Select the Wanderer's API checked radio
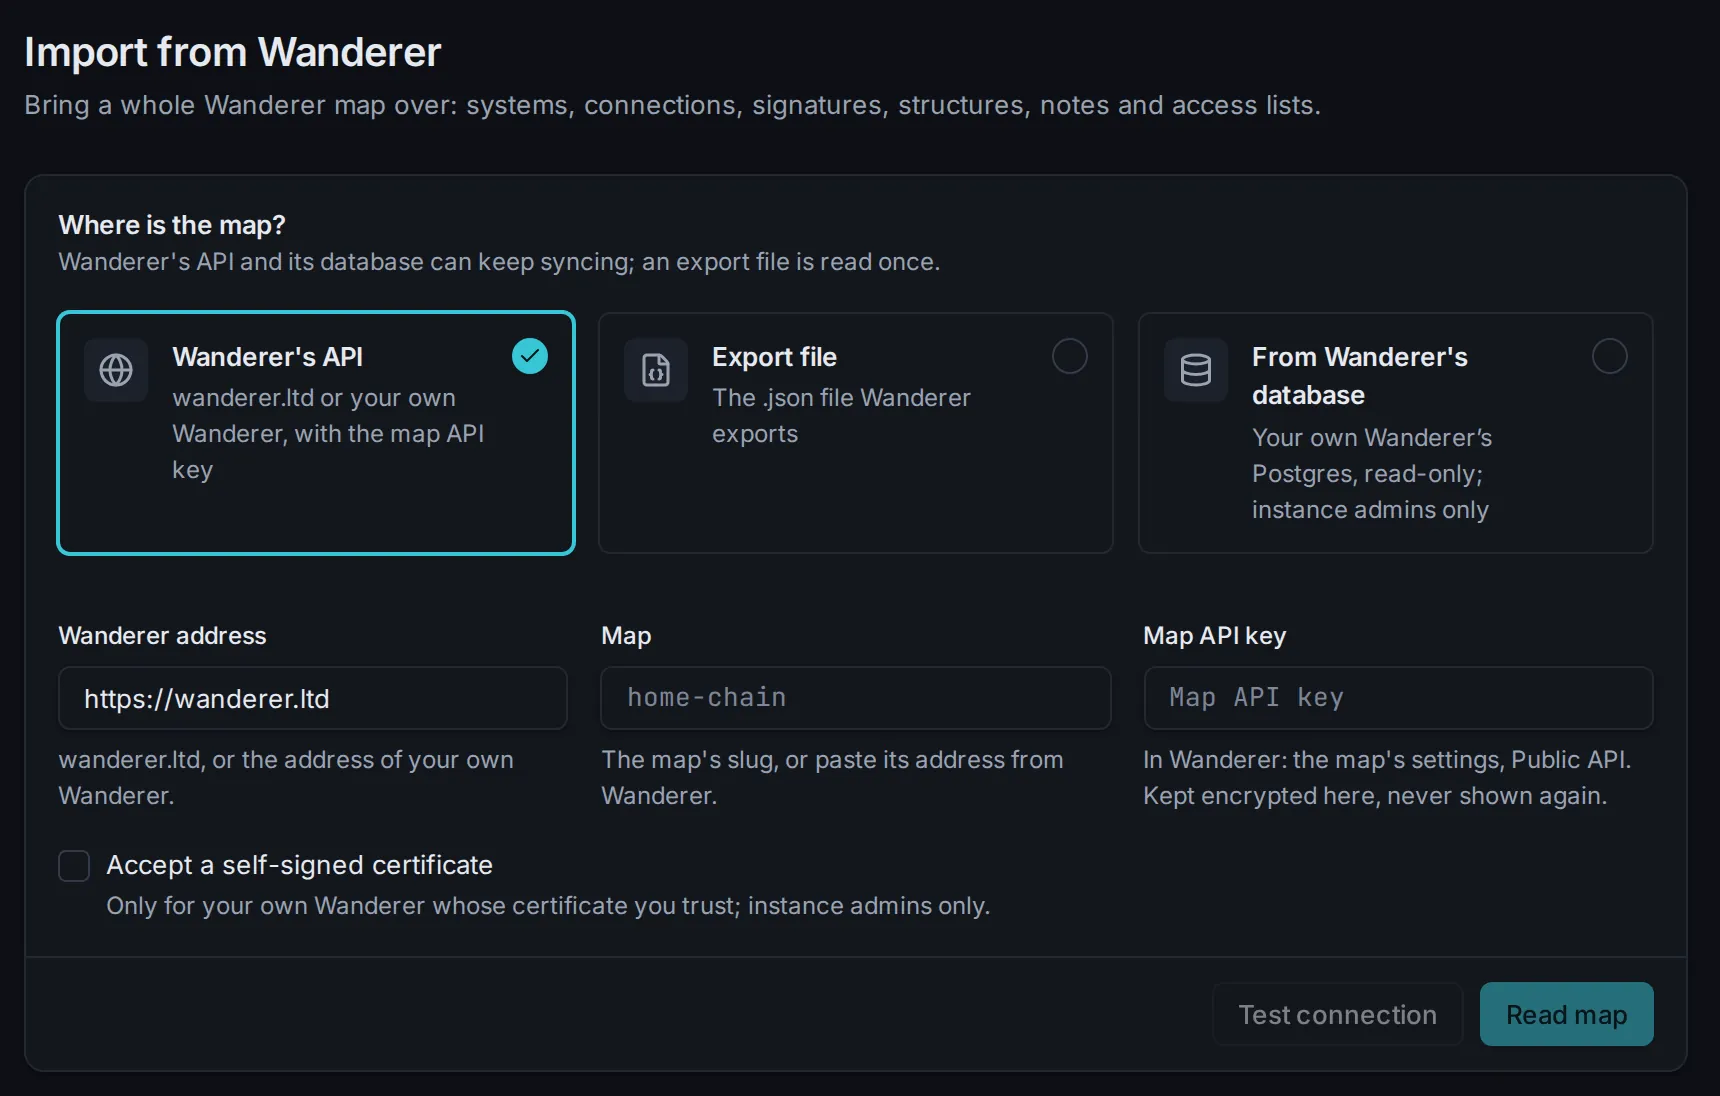1720x1096 pixels. click(530, 356)
